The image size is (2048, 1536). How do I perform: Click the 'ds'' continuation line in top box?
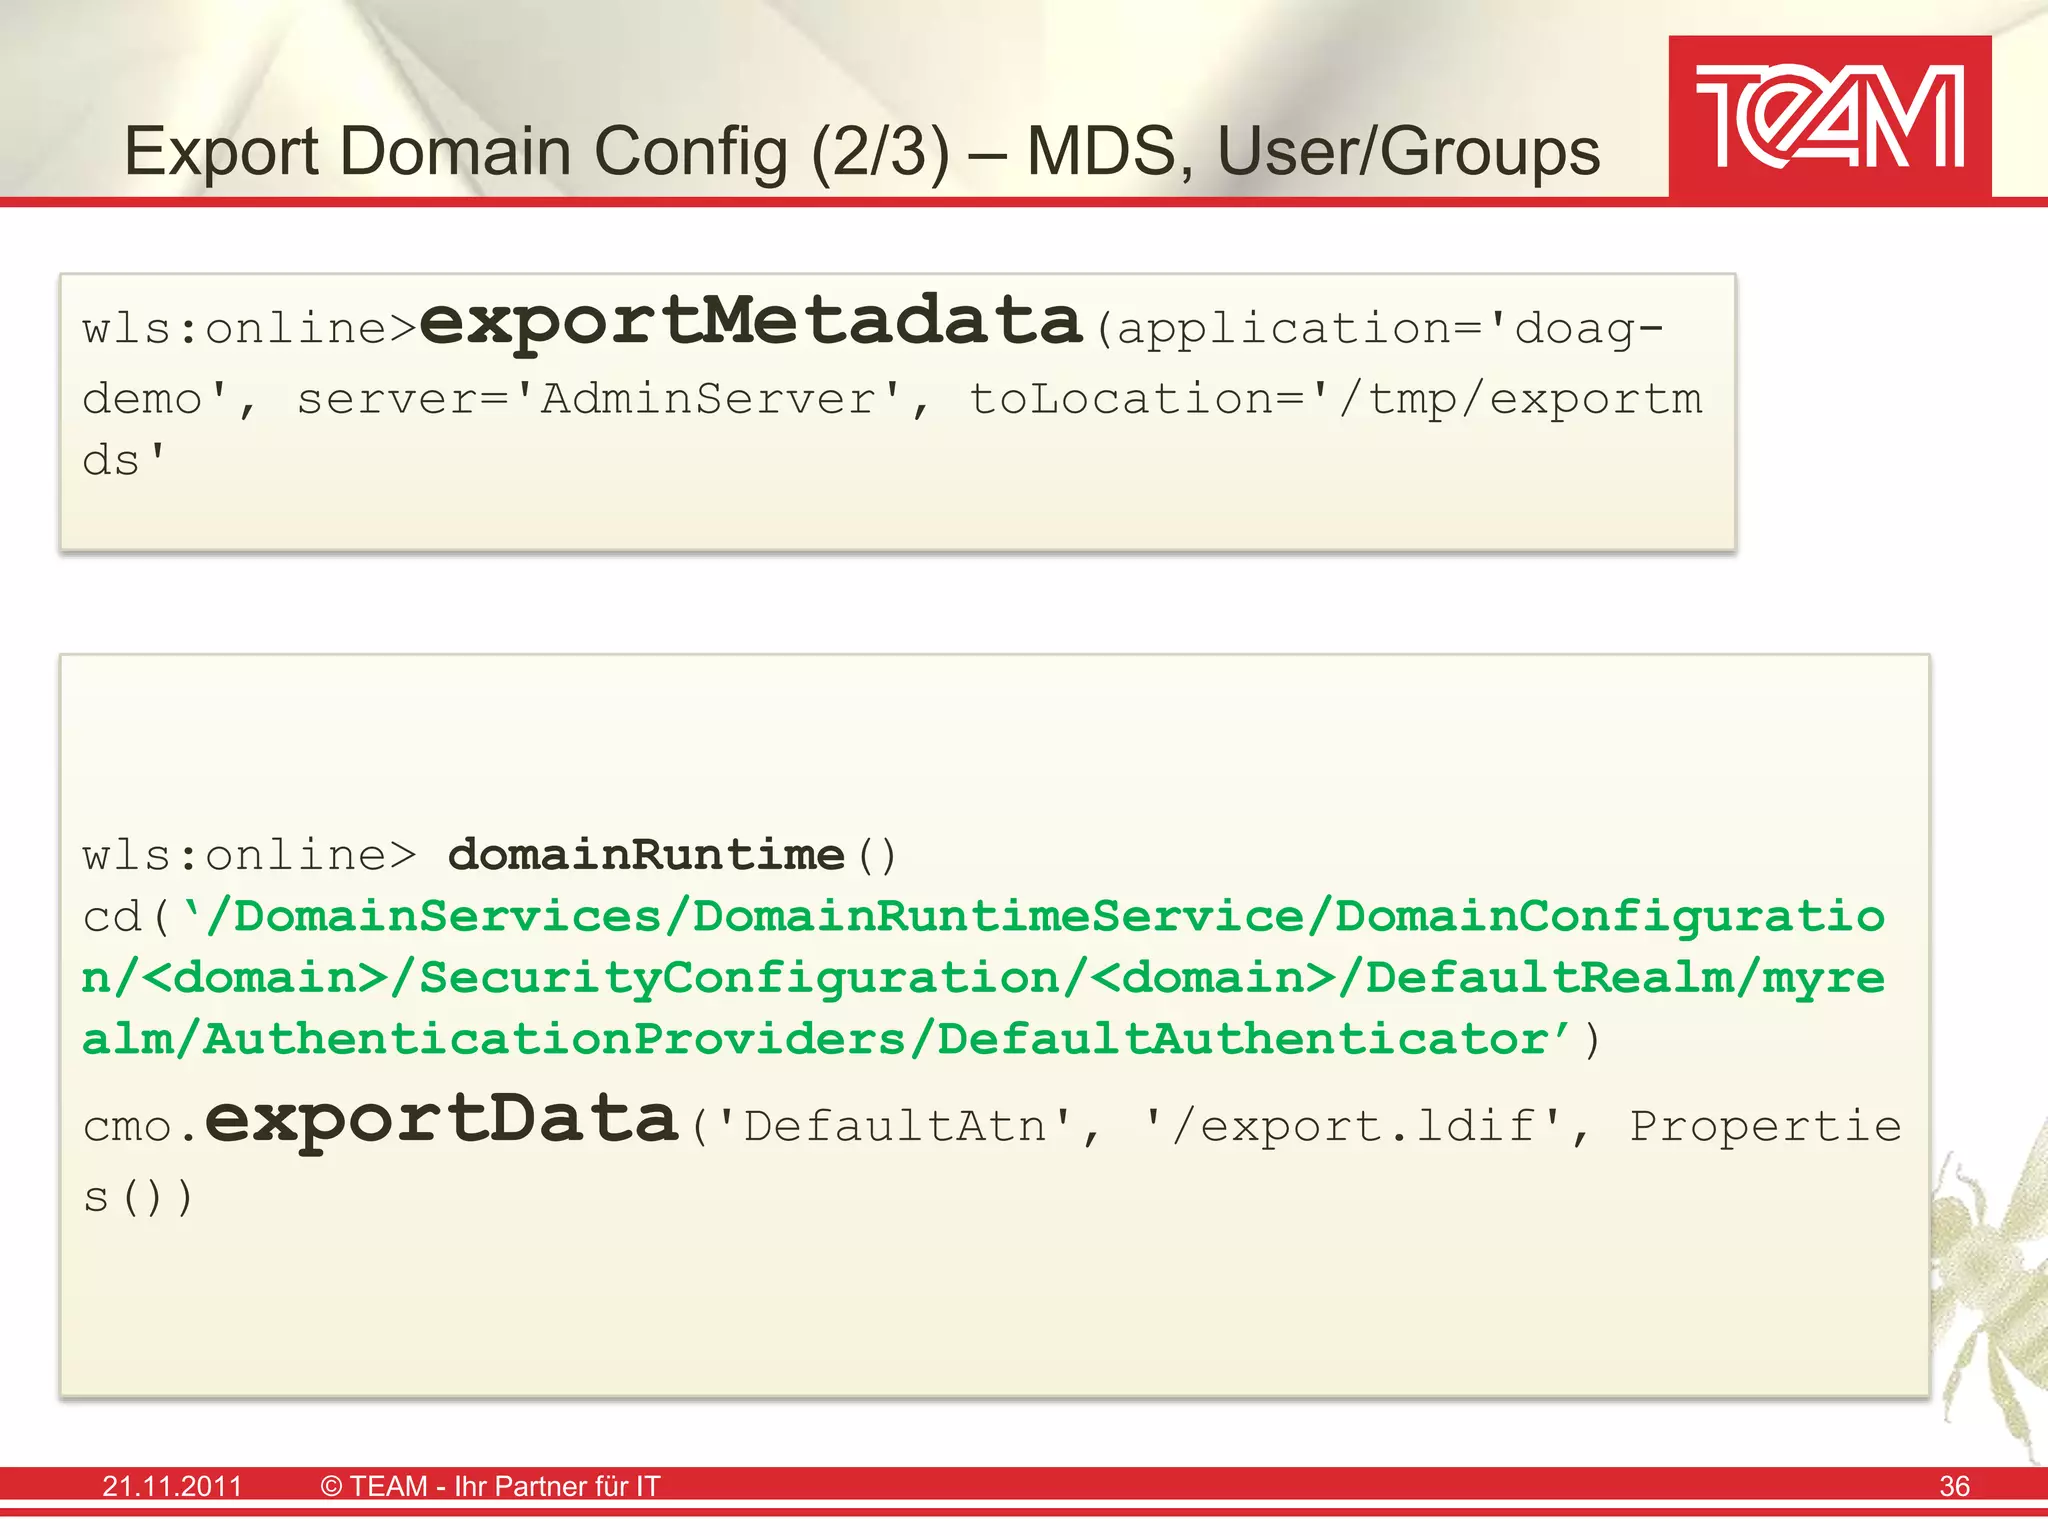coord(124,460)
